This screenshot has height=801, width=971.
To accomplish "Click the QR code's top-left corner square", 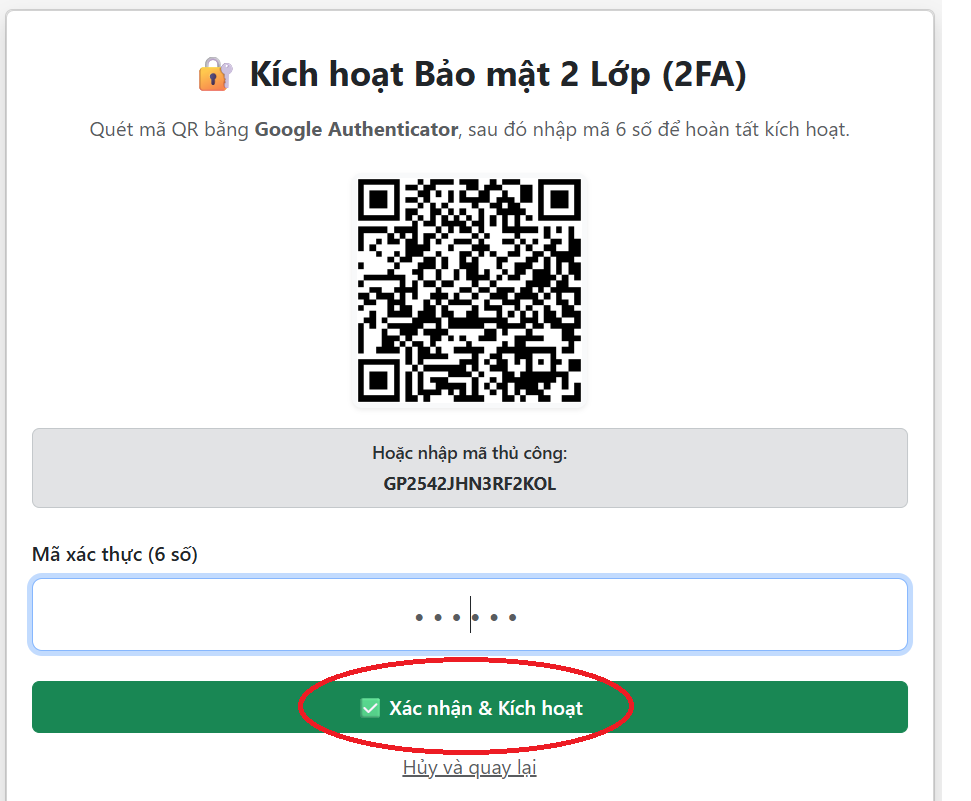I will pos(378,199).
